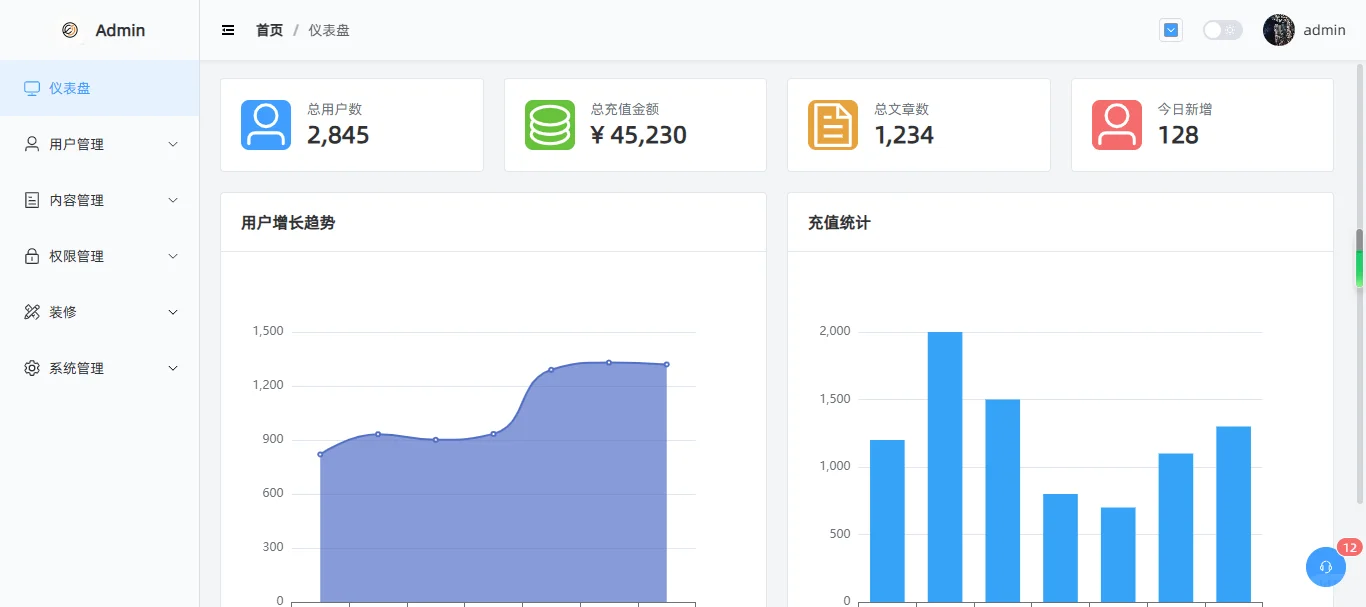Open customer support via headset button

(x=1326, y=567)
